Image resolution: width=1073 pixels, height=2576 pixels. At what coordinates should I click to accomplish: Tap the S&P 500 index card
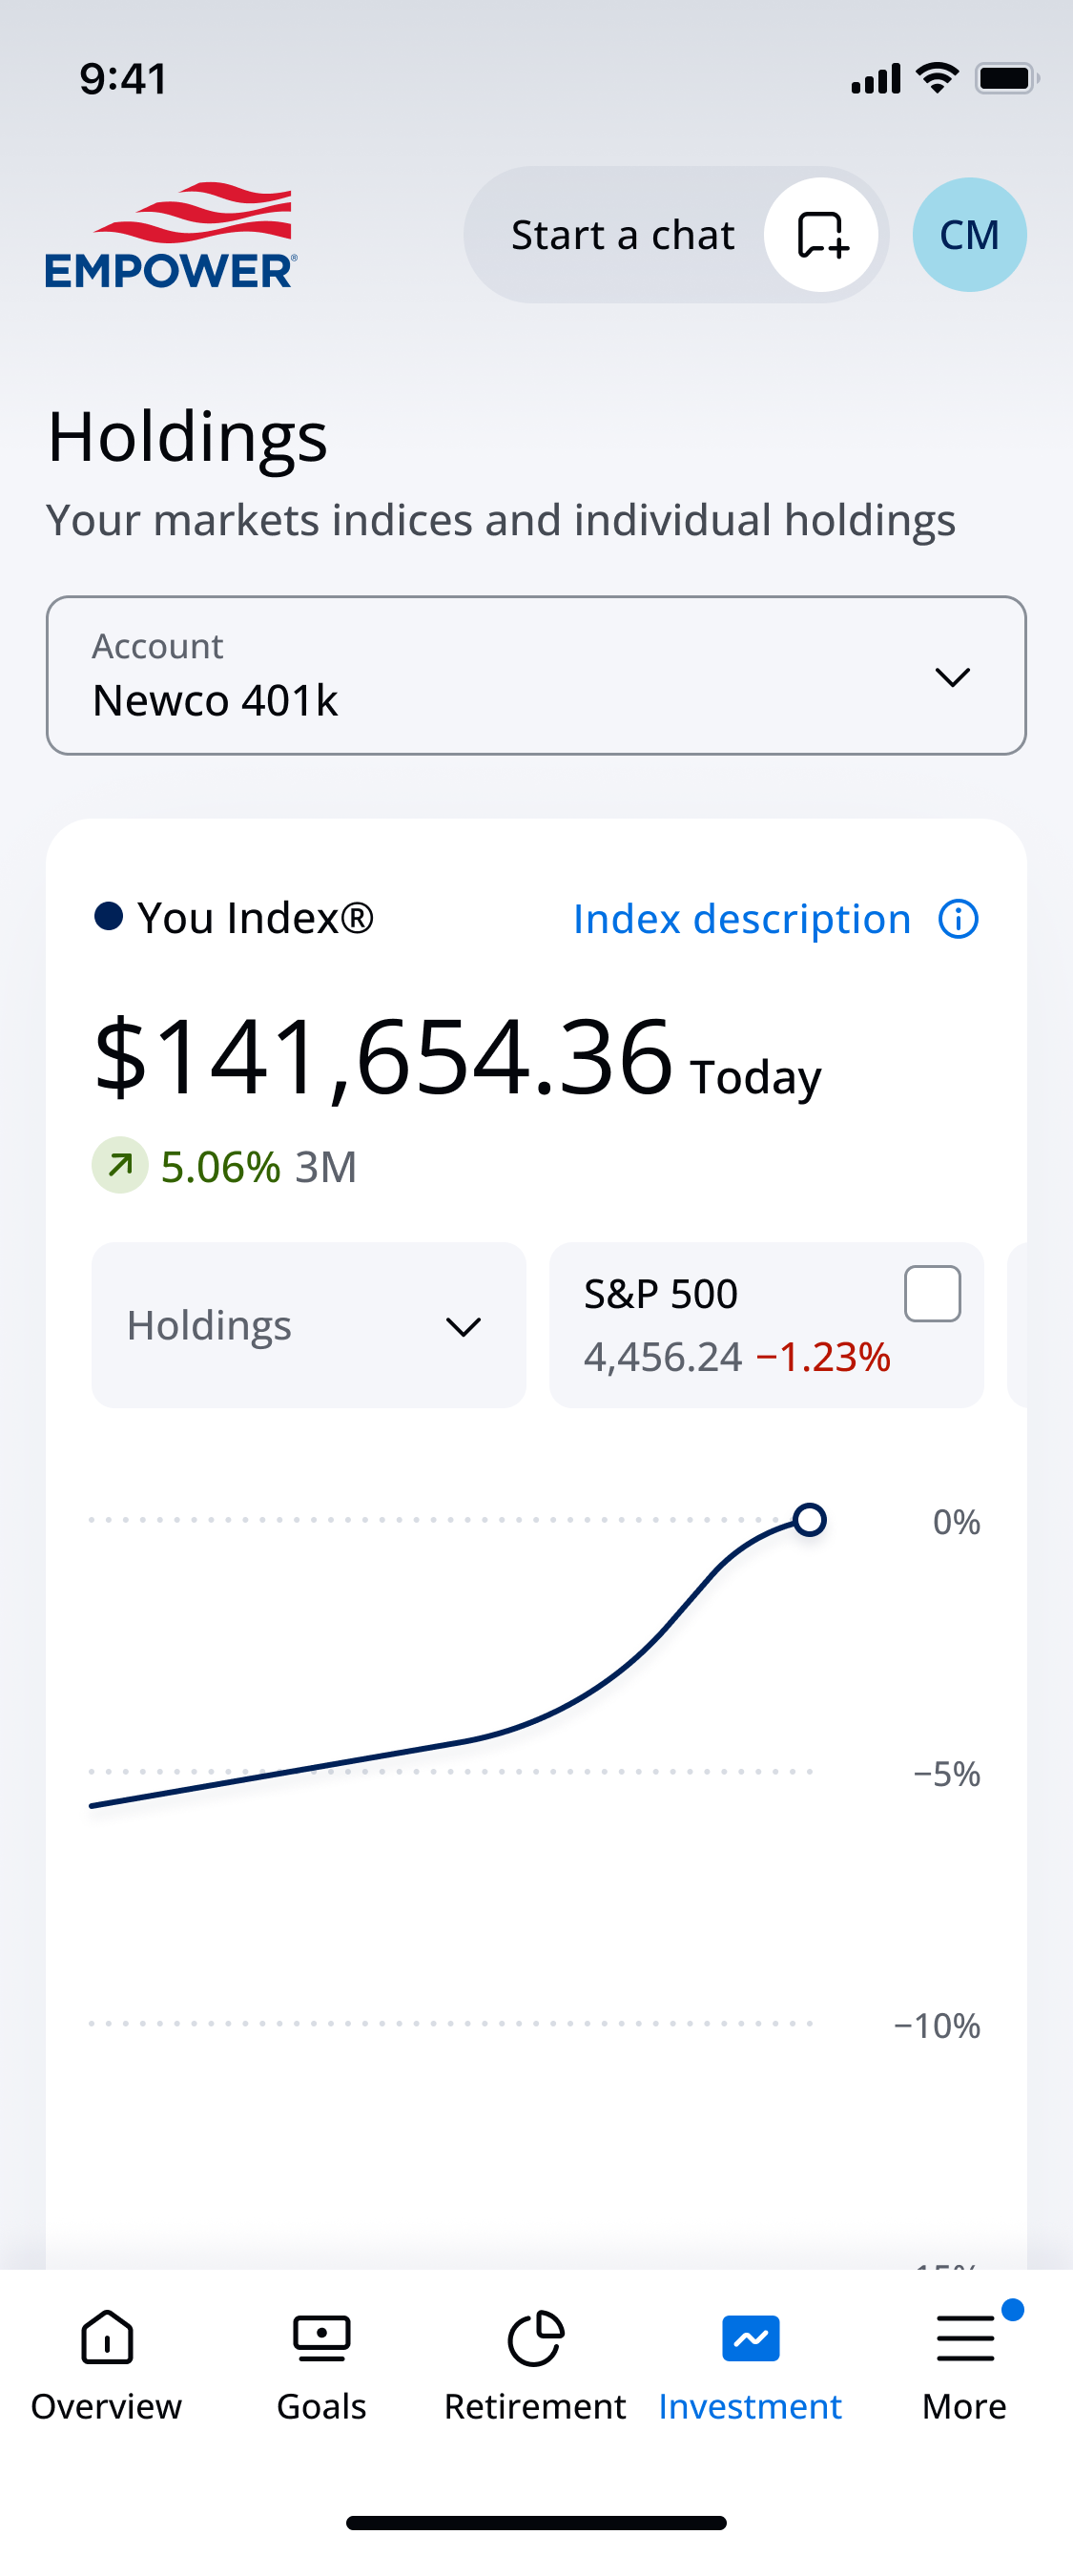[x=766, y=1325]
